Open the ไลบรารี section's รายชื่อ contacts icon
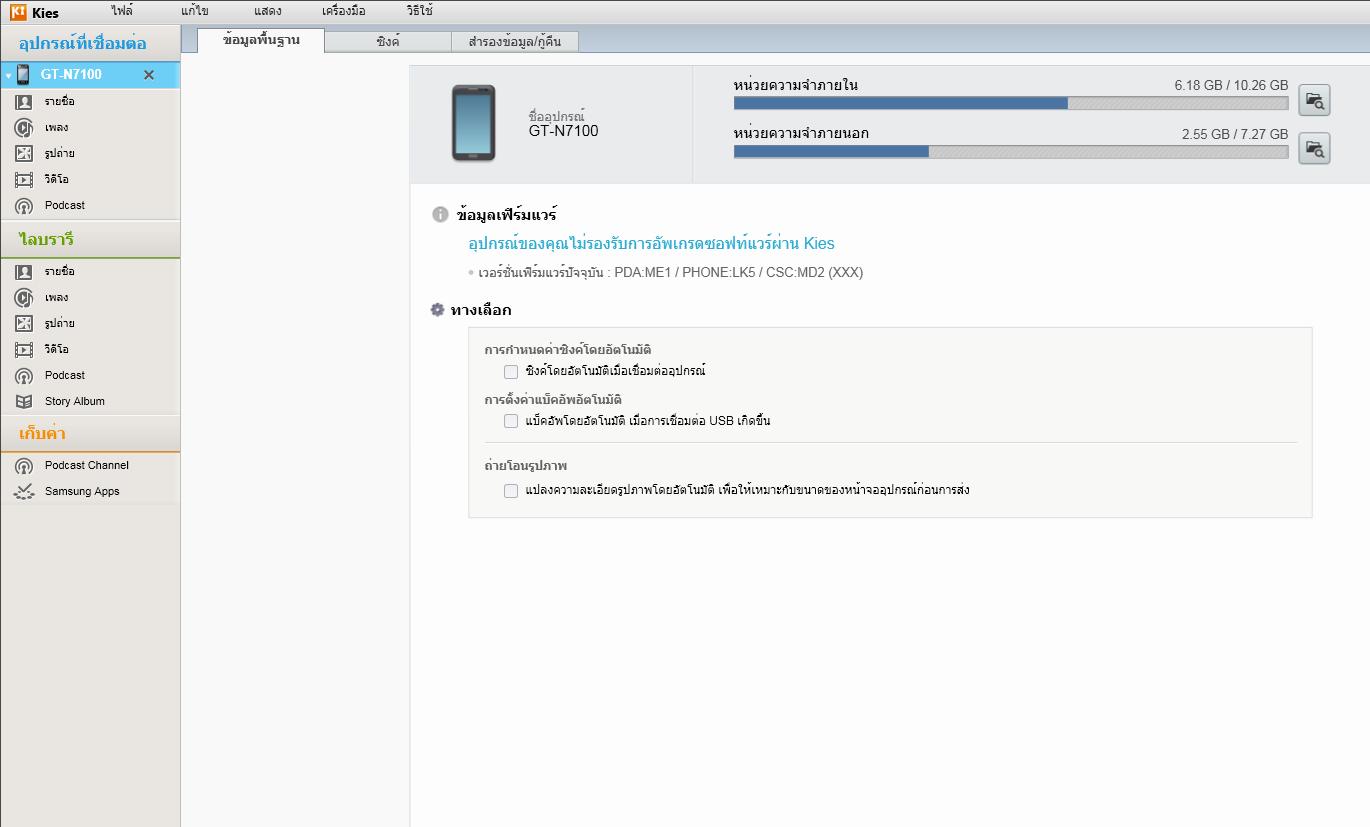 point(24,272)
